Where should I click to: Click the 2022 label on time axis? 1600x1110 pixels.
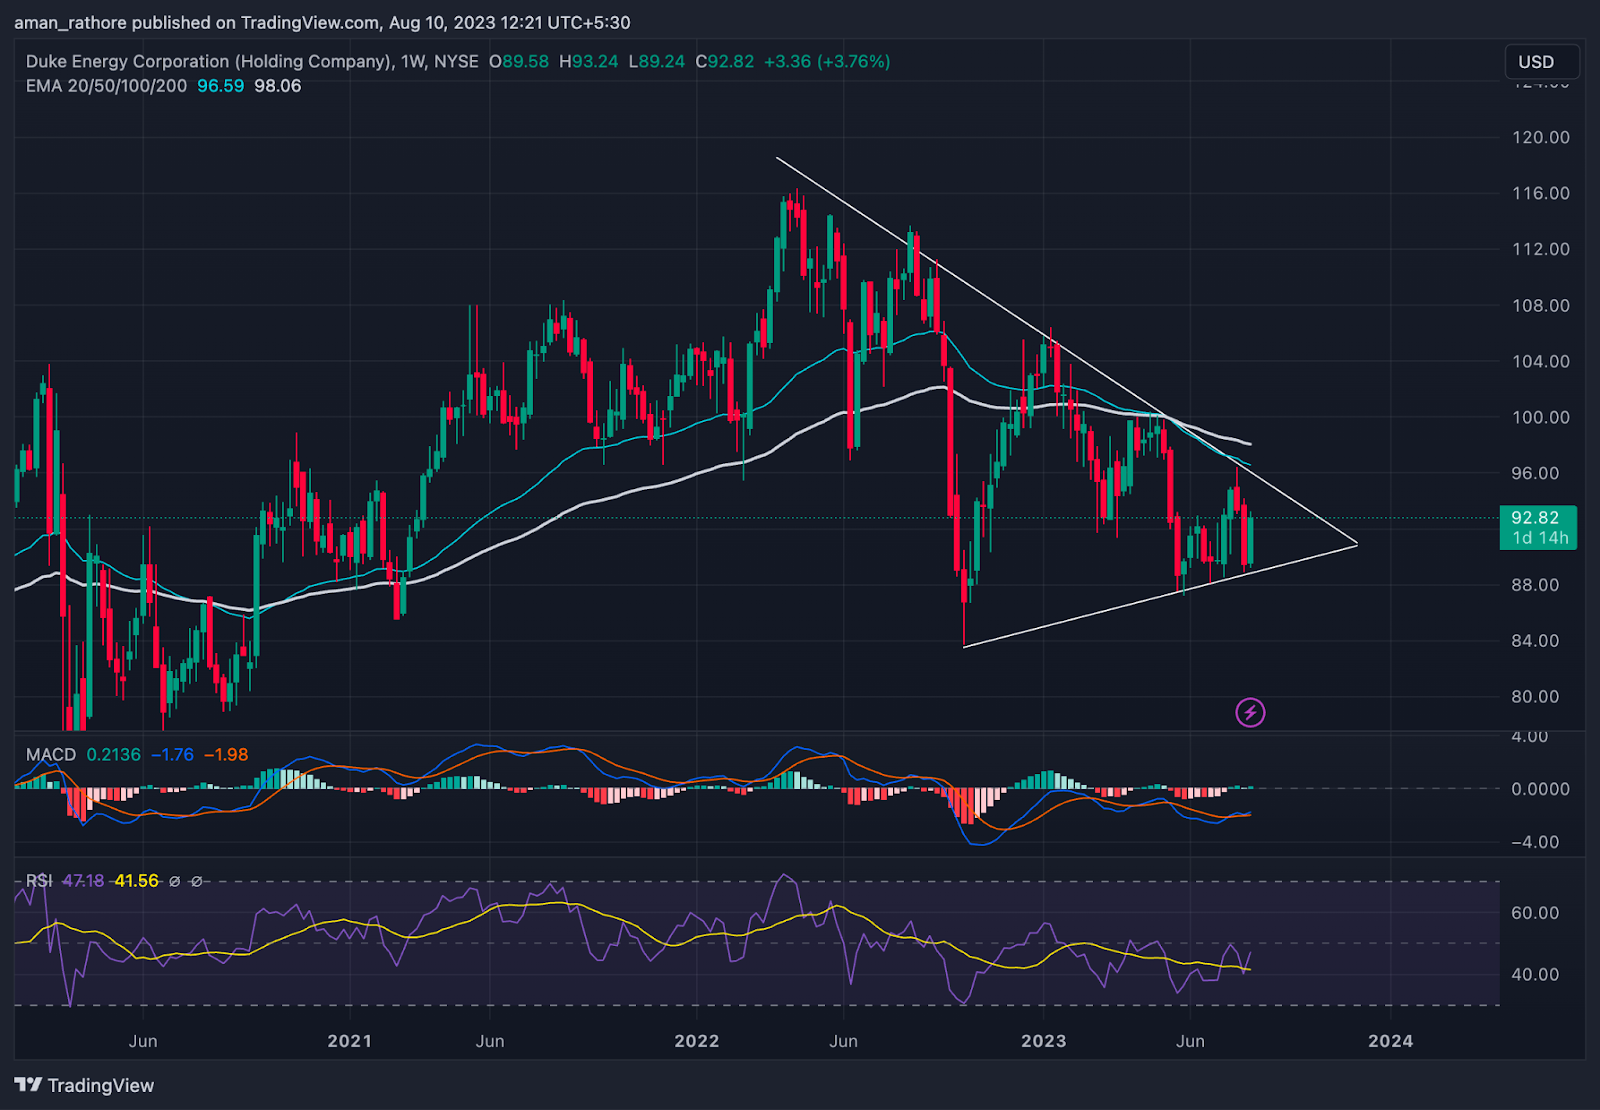(x=697, y=1041)
